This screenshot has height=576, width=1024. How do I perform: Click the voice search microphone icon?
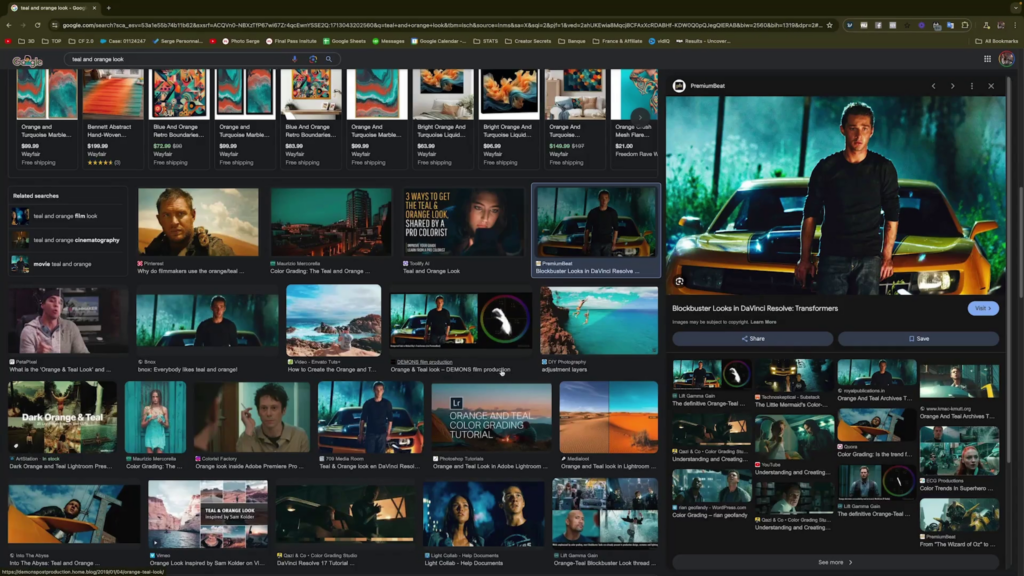(295, 59)
